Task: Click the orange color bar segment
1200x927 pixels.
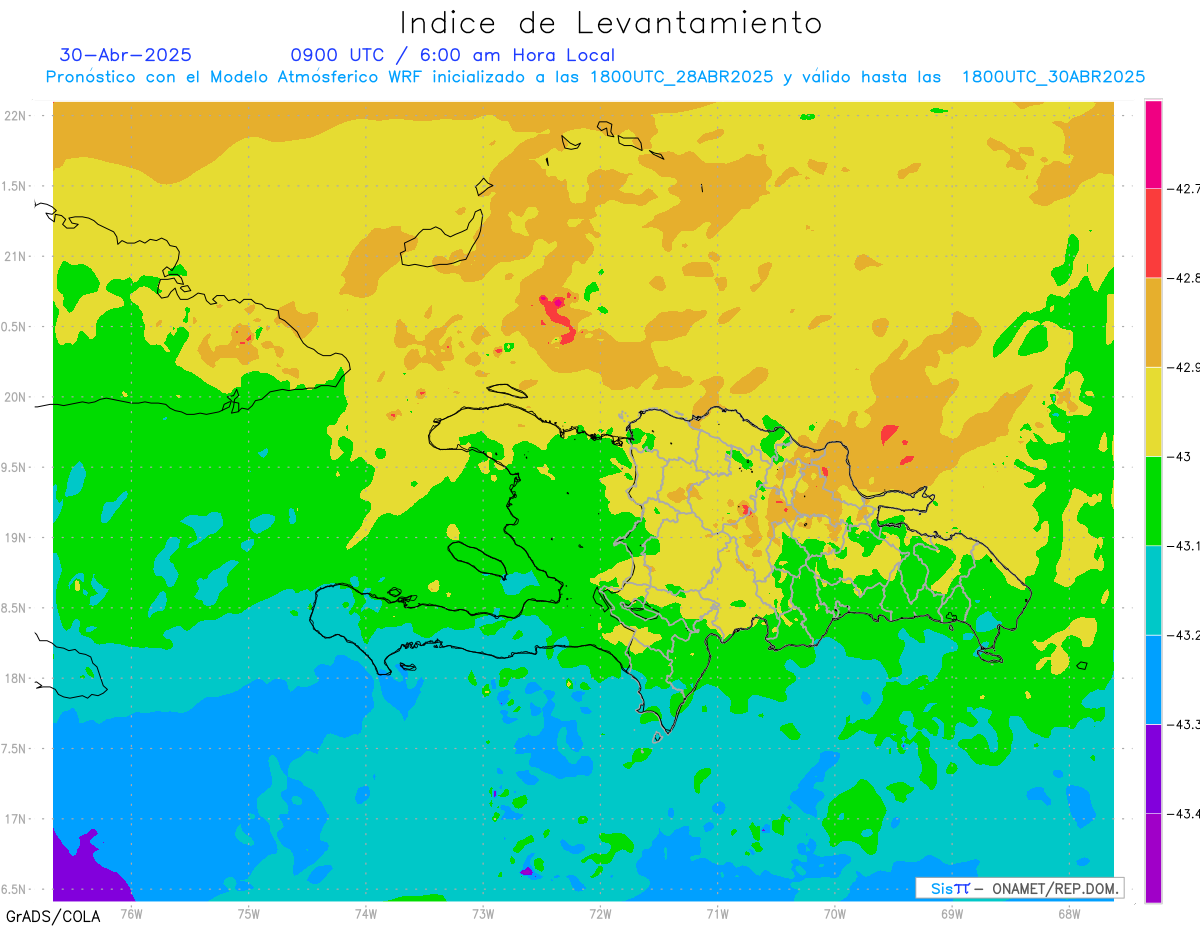Action: (1153, 322)
